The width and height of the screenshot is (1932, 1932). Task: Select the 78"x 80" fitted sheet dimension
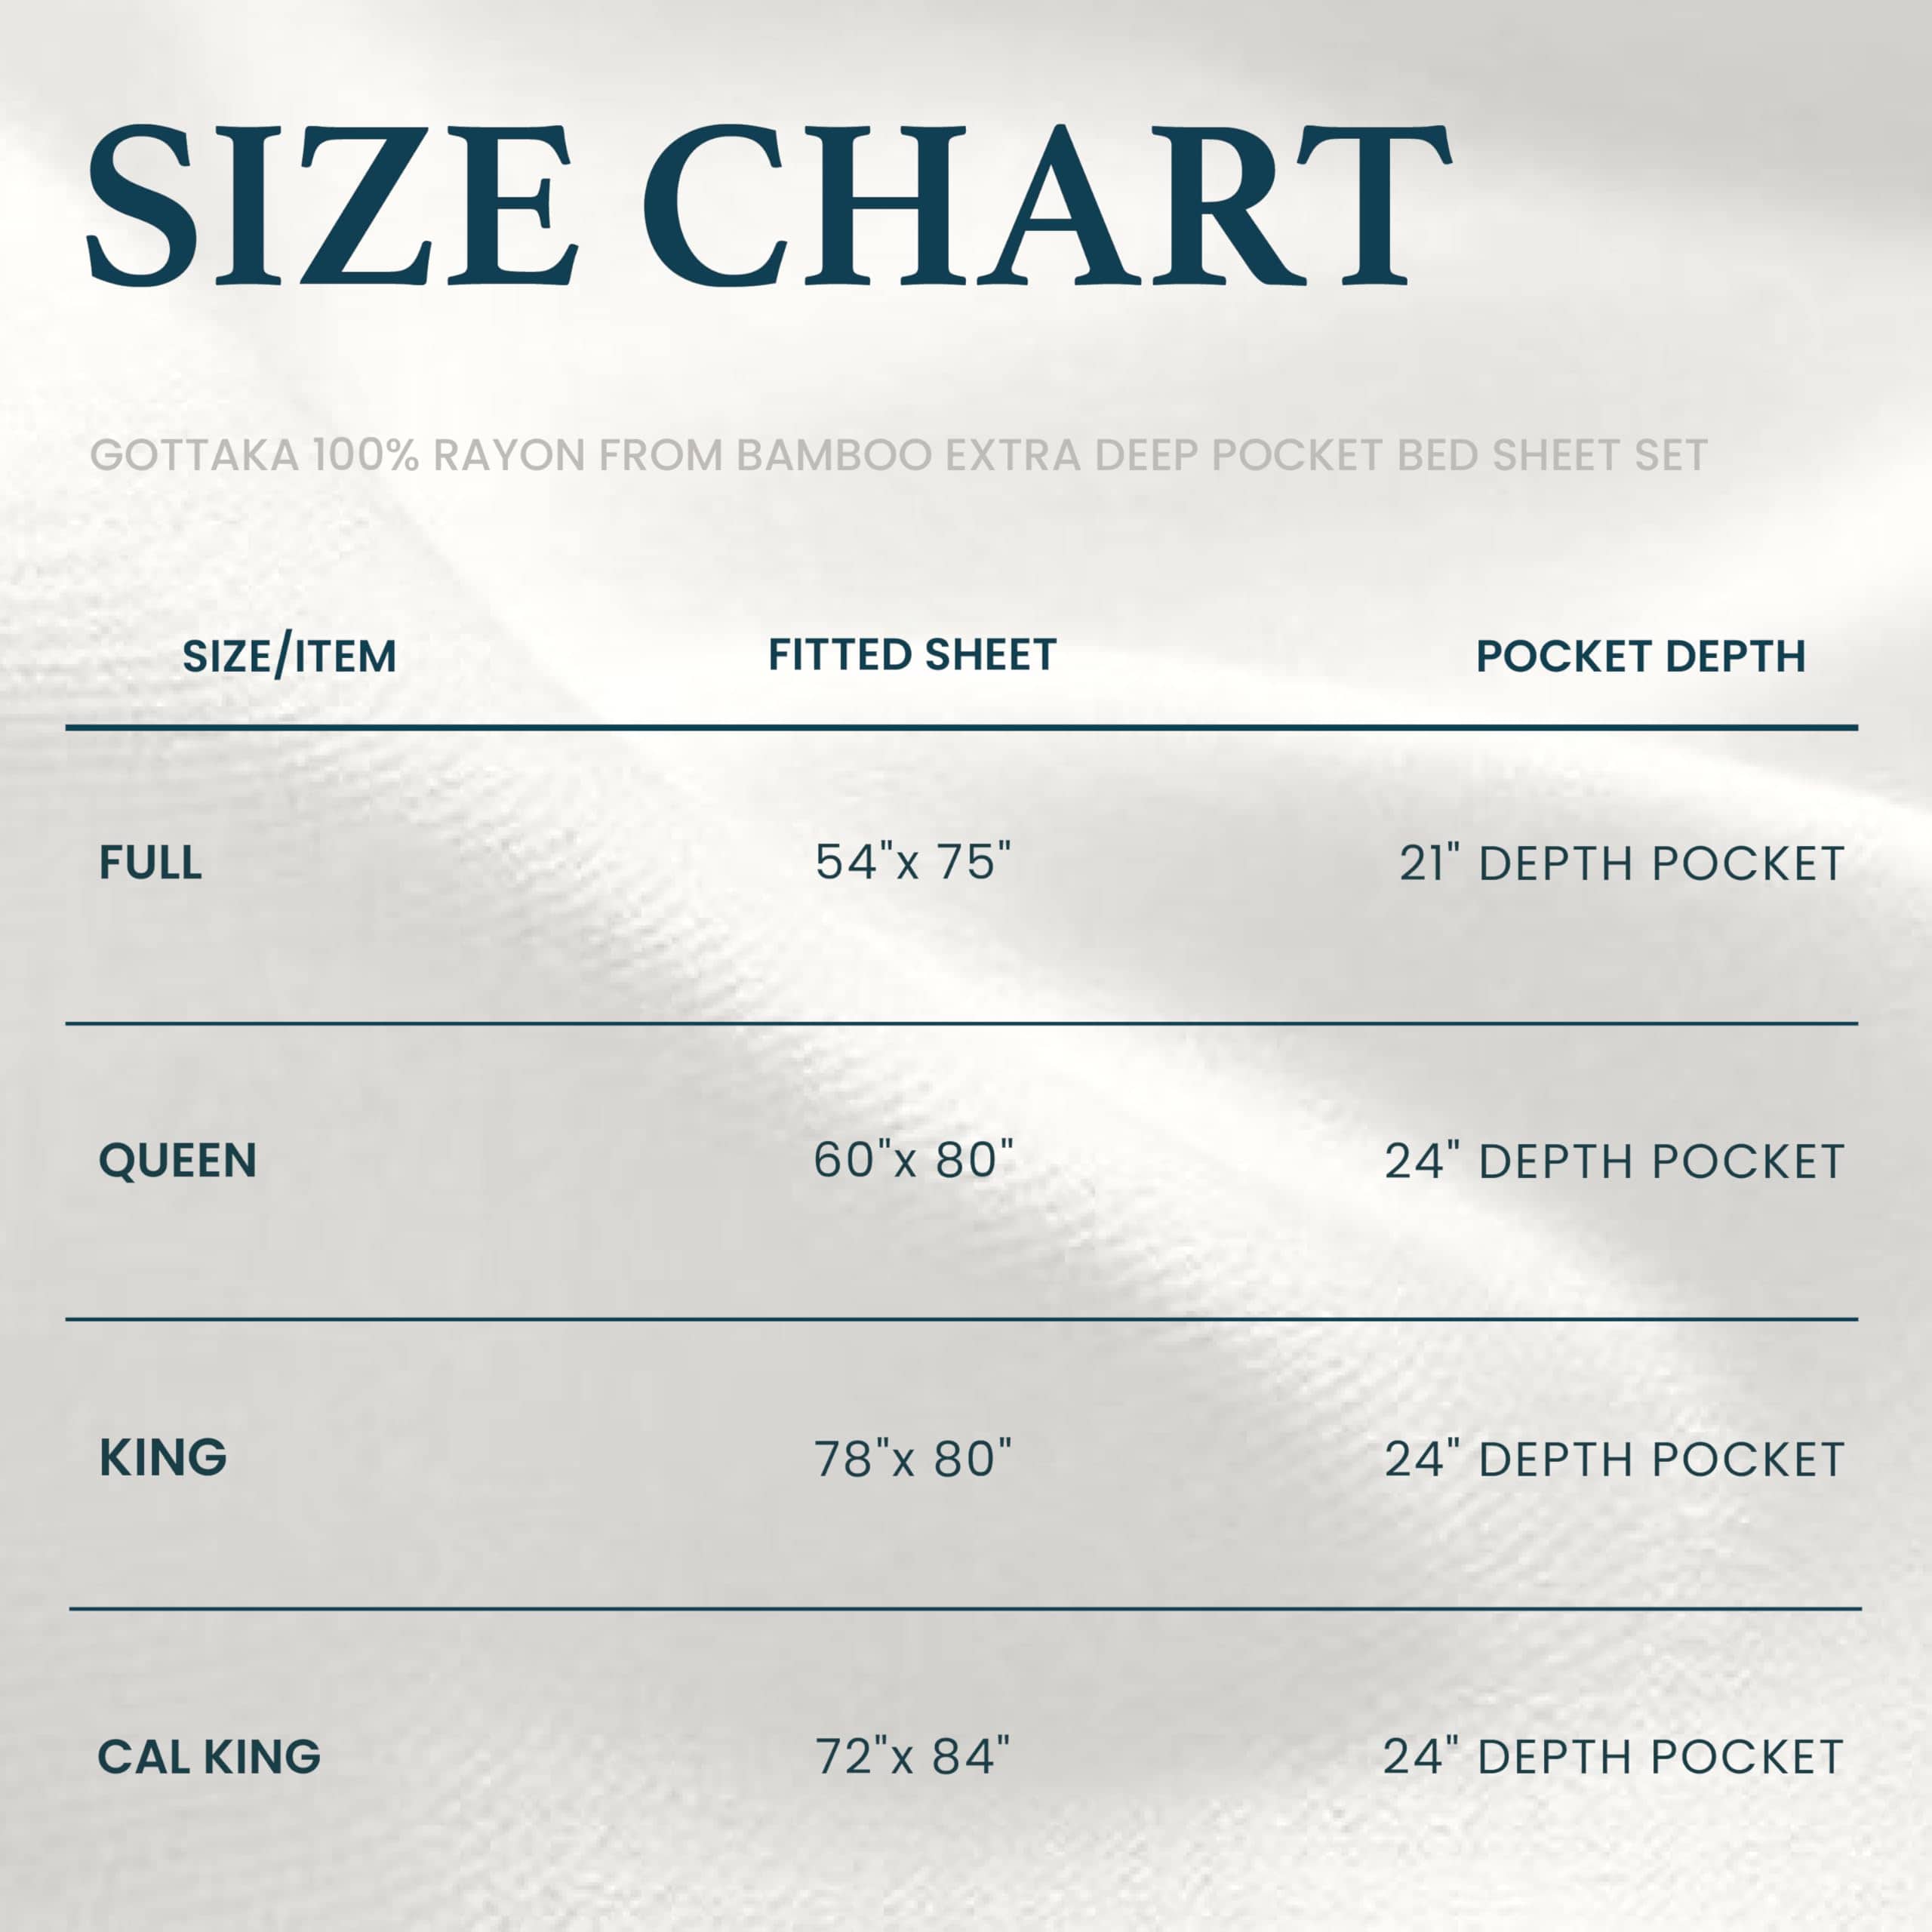(913, 1459)
